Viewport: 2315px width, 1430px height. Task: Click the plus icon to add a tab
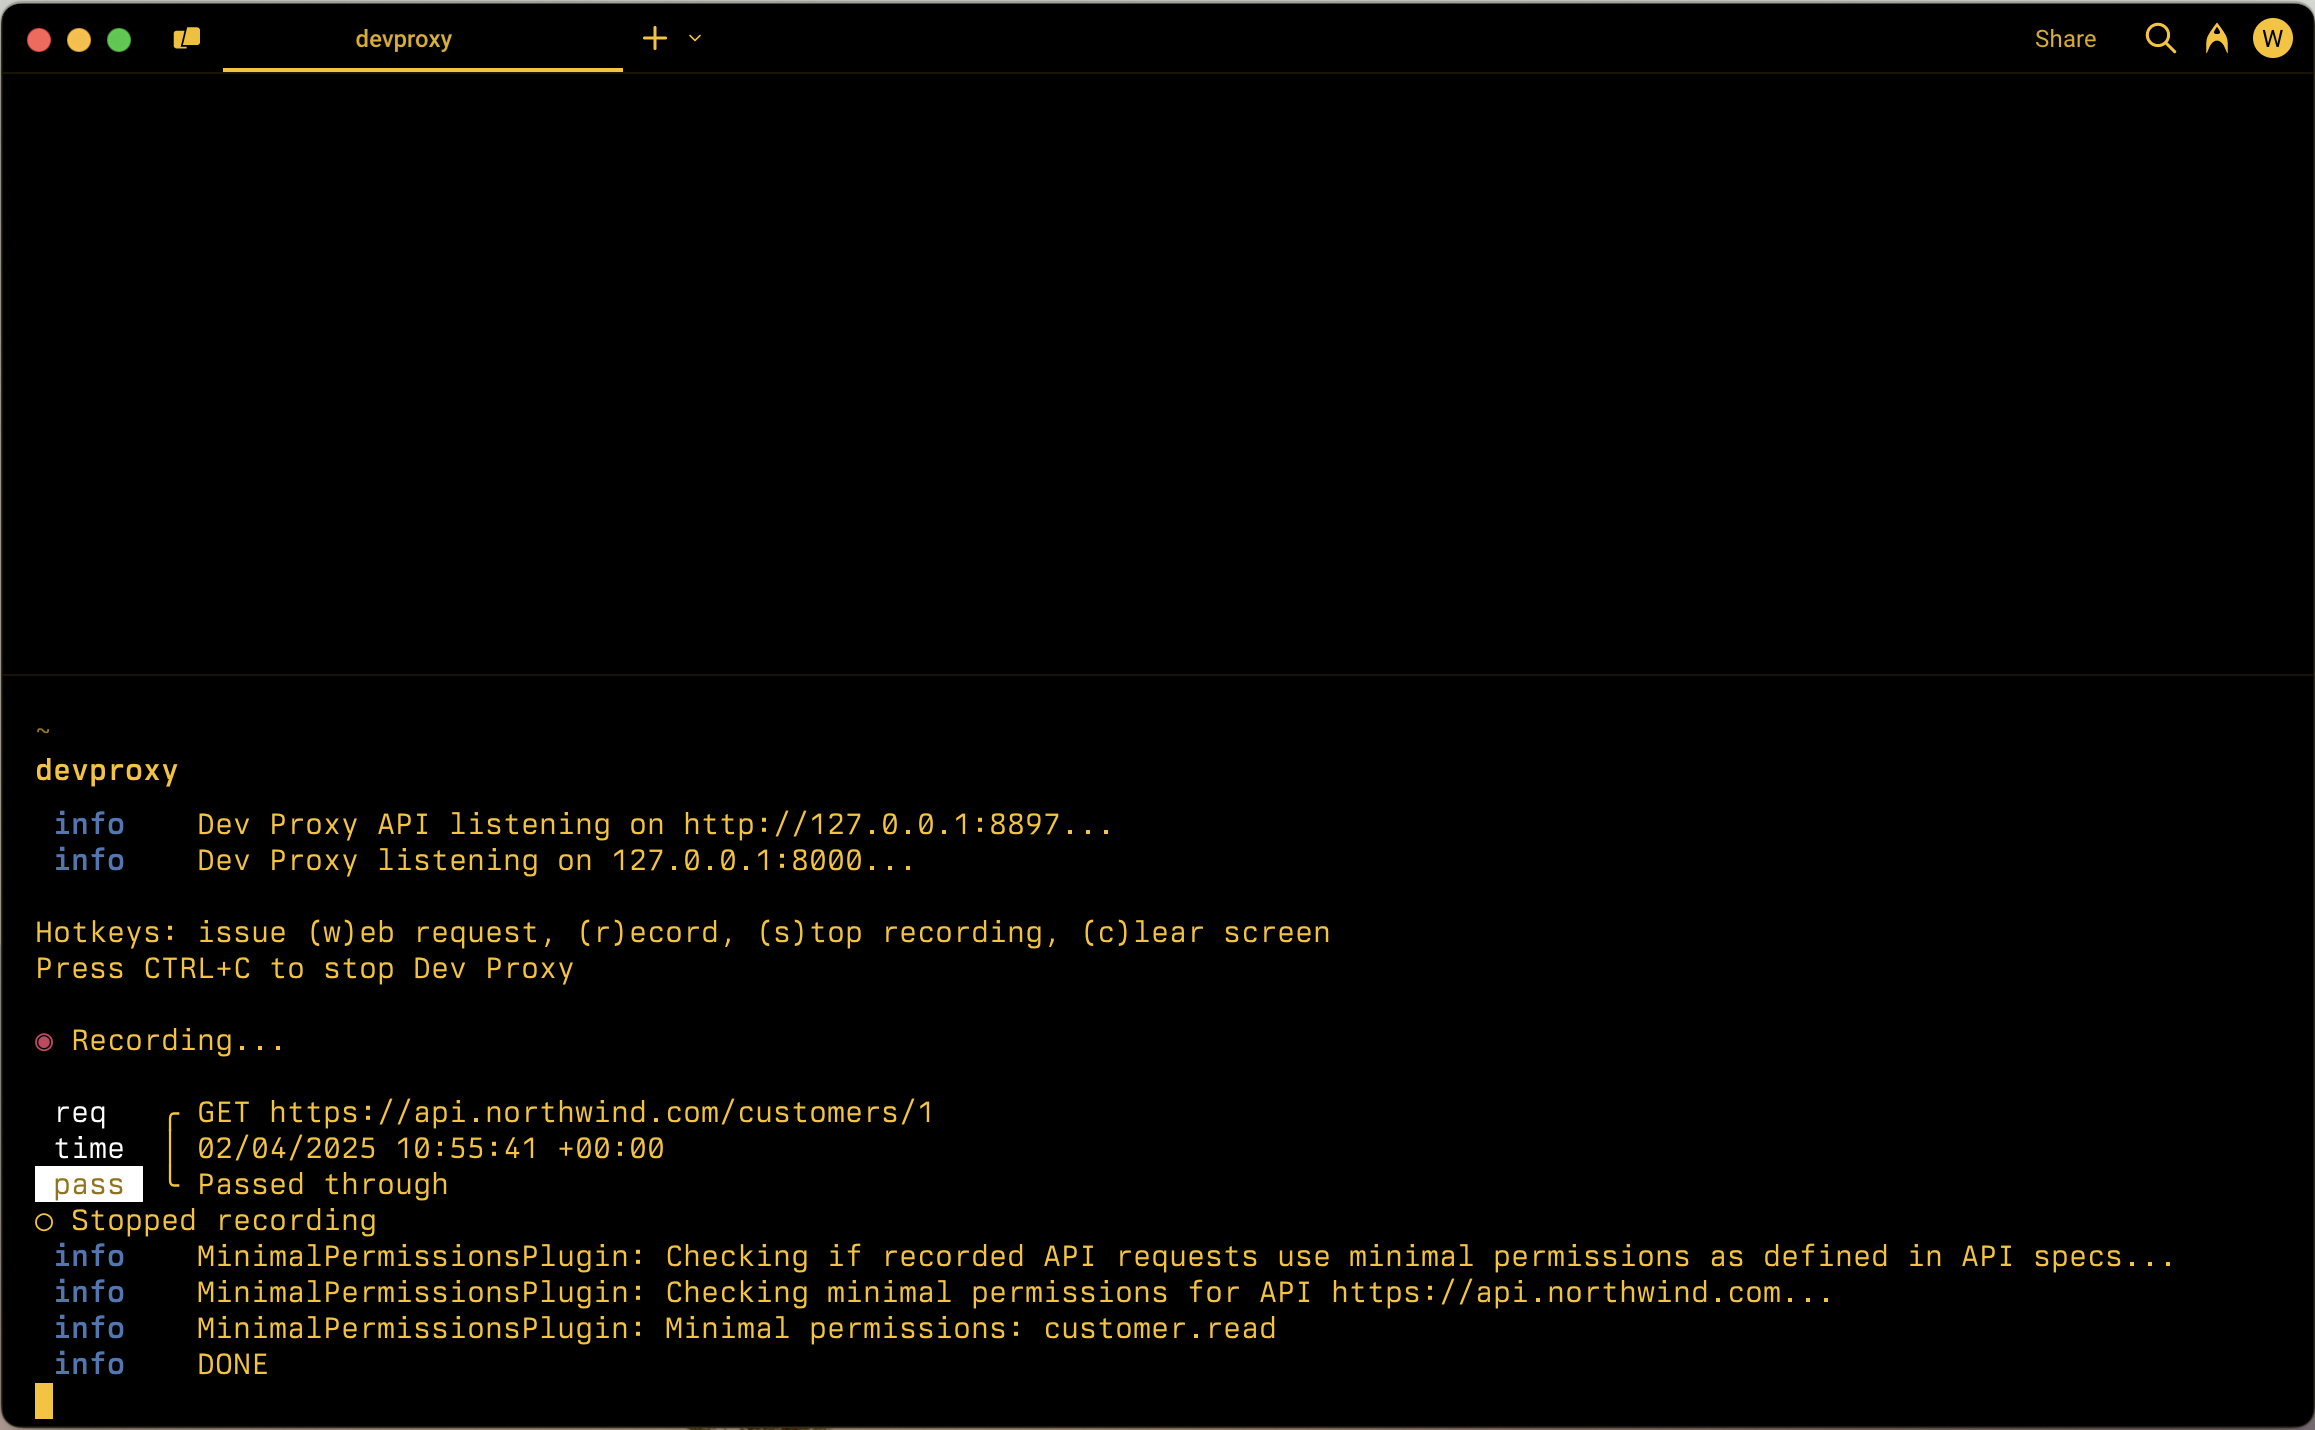[654, 39]
